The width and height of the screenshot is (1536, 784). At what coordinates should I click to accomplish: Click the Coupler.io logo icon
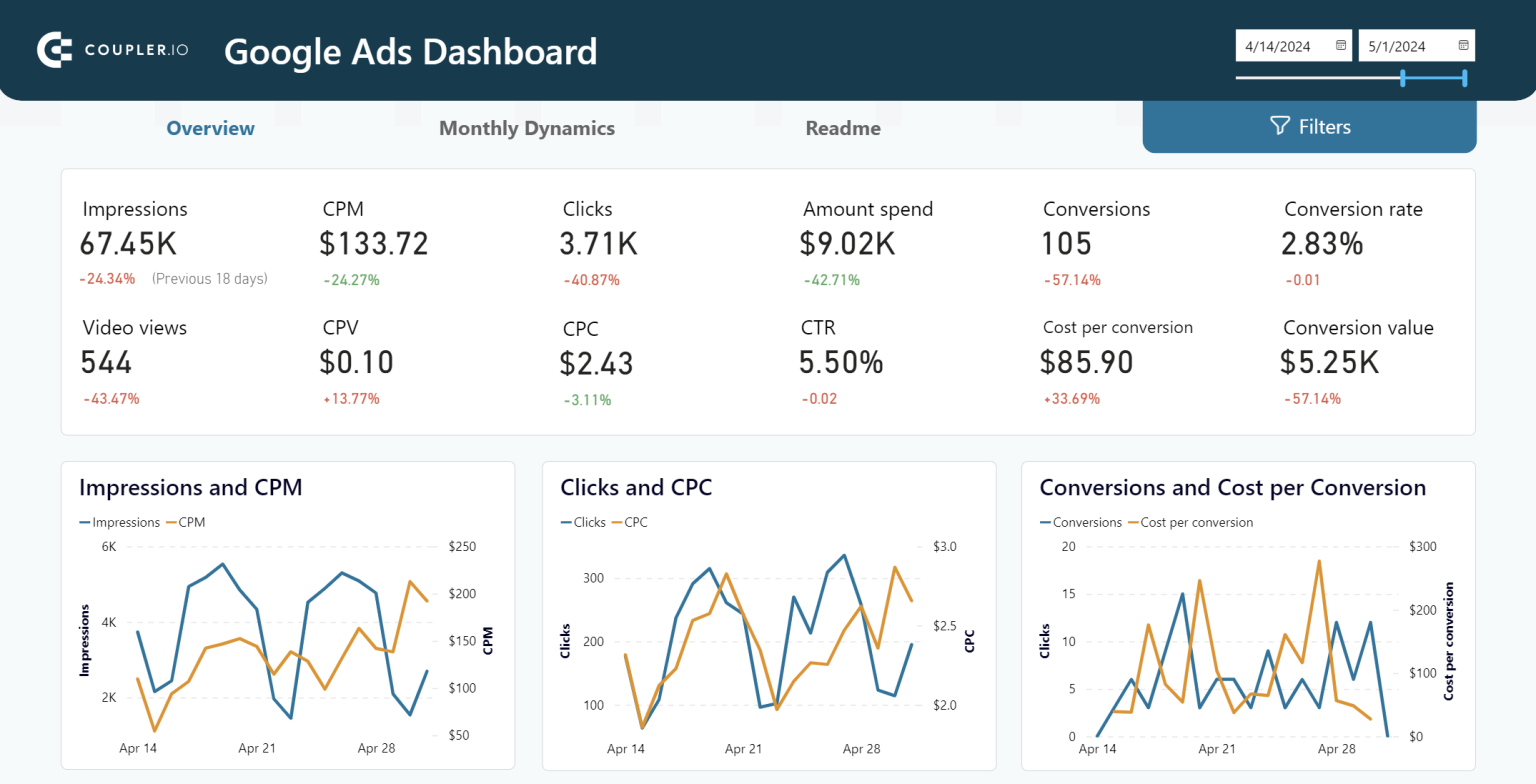coord(52,49)
